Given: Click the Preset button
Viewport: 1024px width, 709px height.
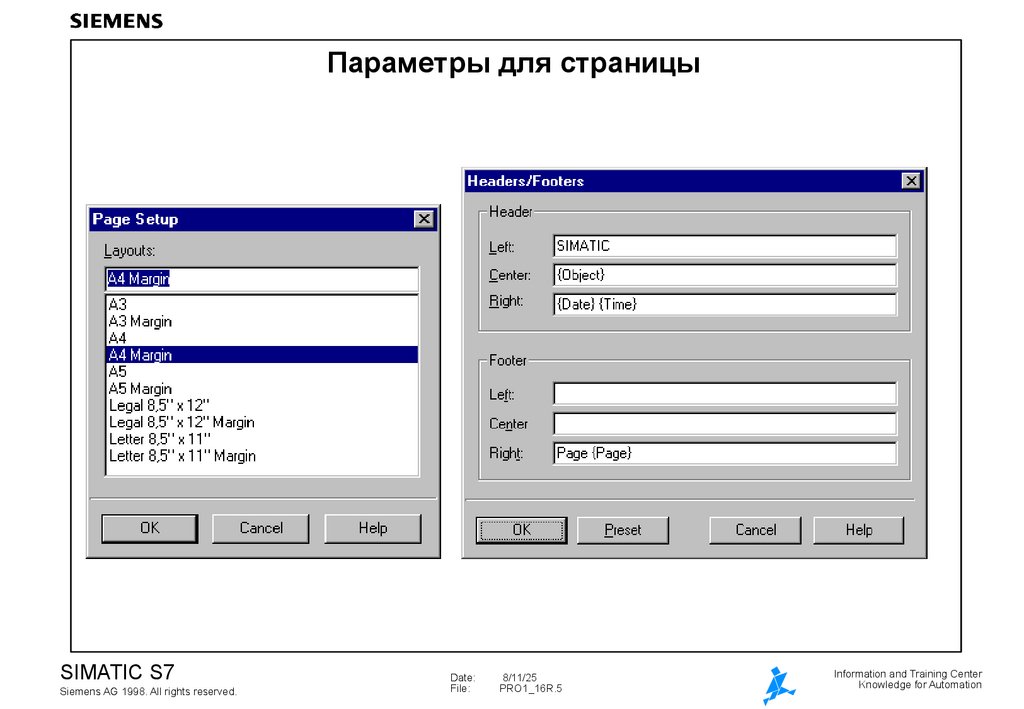Looking at the screenshot, I should [x=623, y=530].
